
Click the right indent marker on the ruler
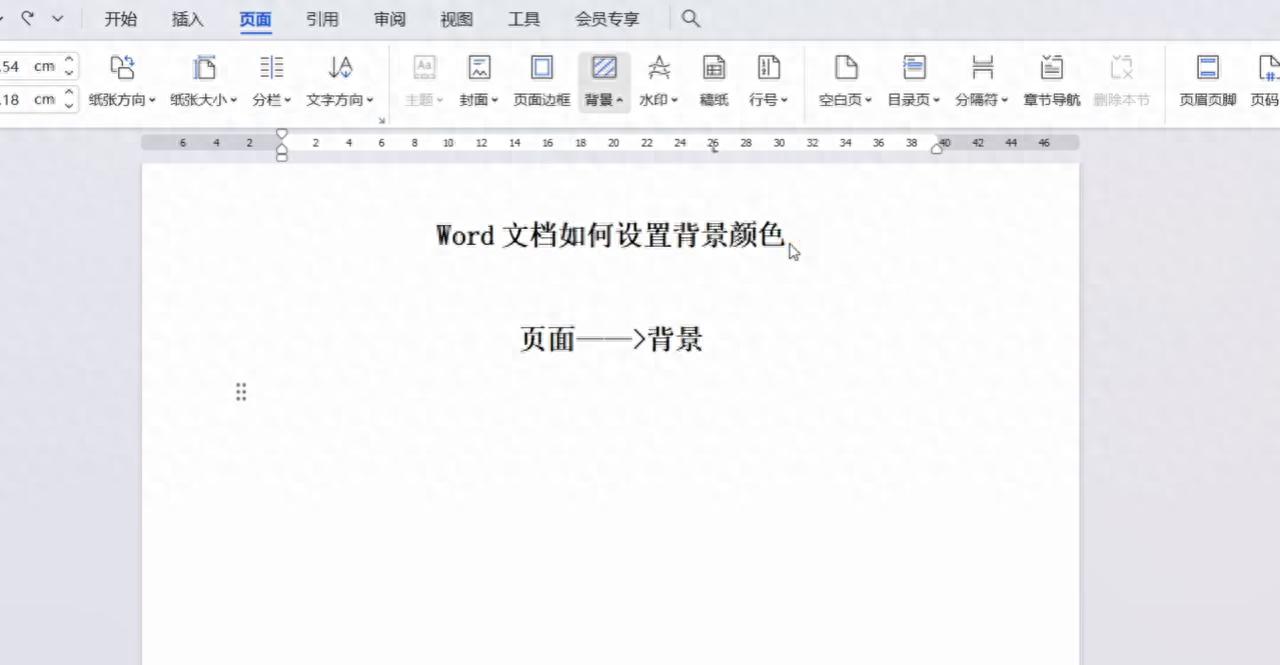pos(937,149)
